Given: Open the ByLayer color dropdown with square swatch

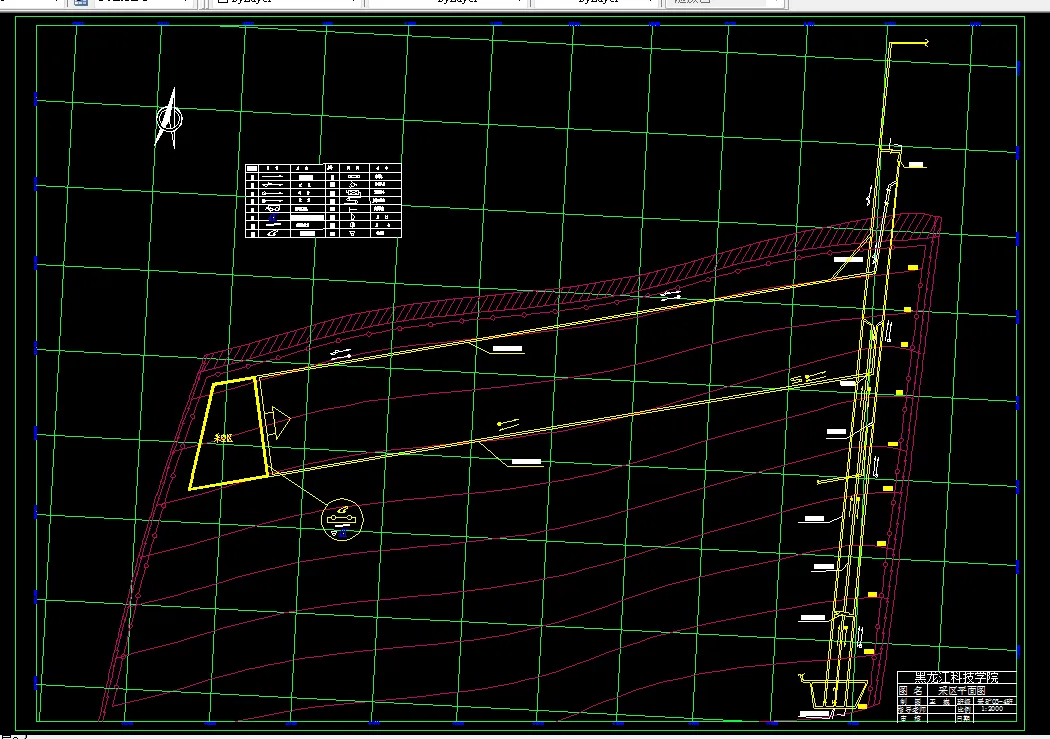Looking at the screenshot, I should [x=289, y=3].
